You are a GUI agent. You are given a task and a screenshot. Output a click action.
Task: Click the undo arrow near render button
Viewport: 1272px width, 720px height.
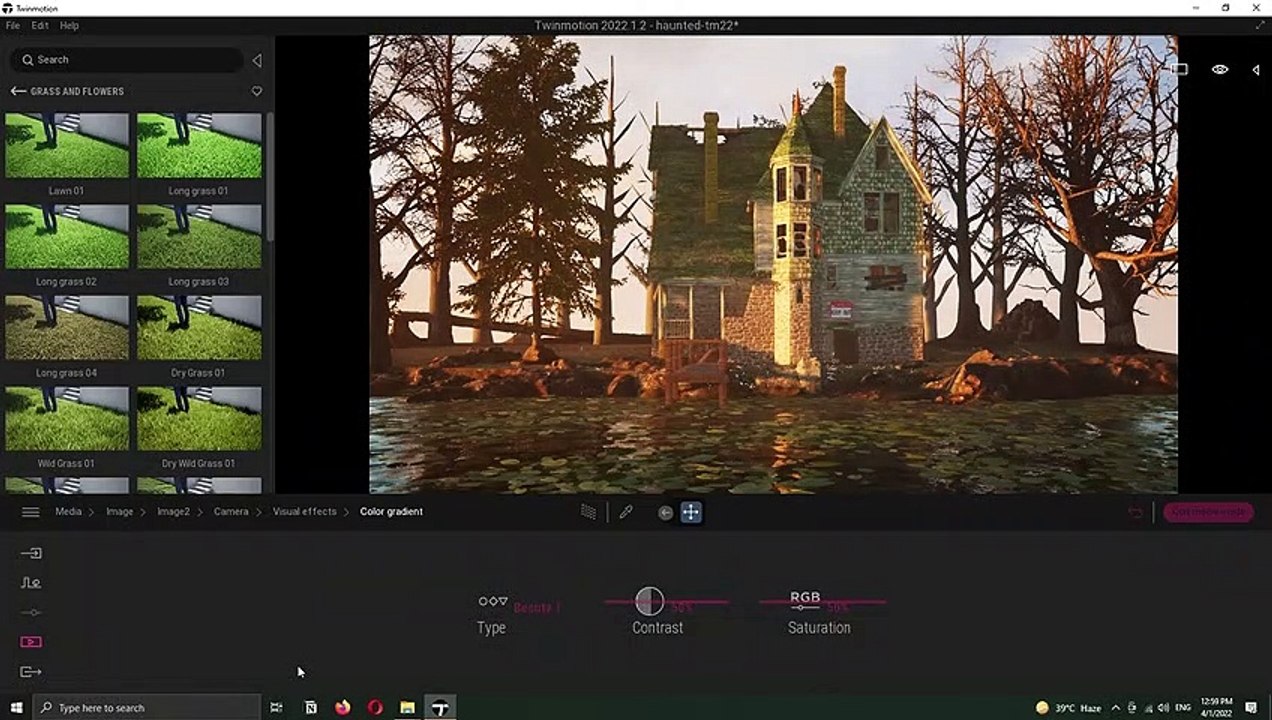pos(1135,512)
